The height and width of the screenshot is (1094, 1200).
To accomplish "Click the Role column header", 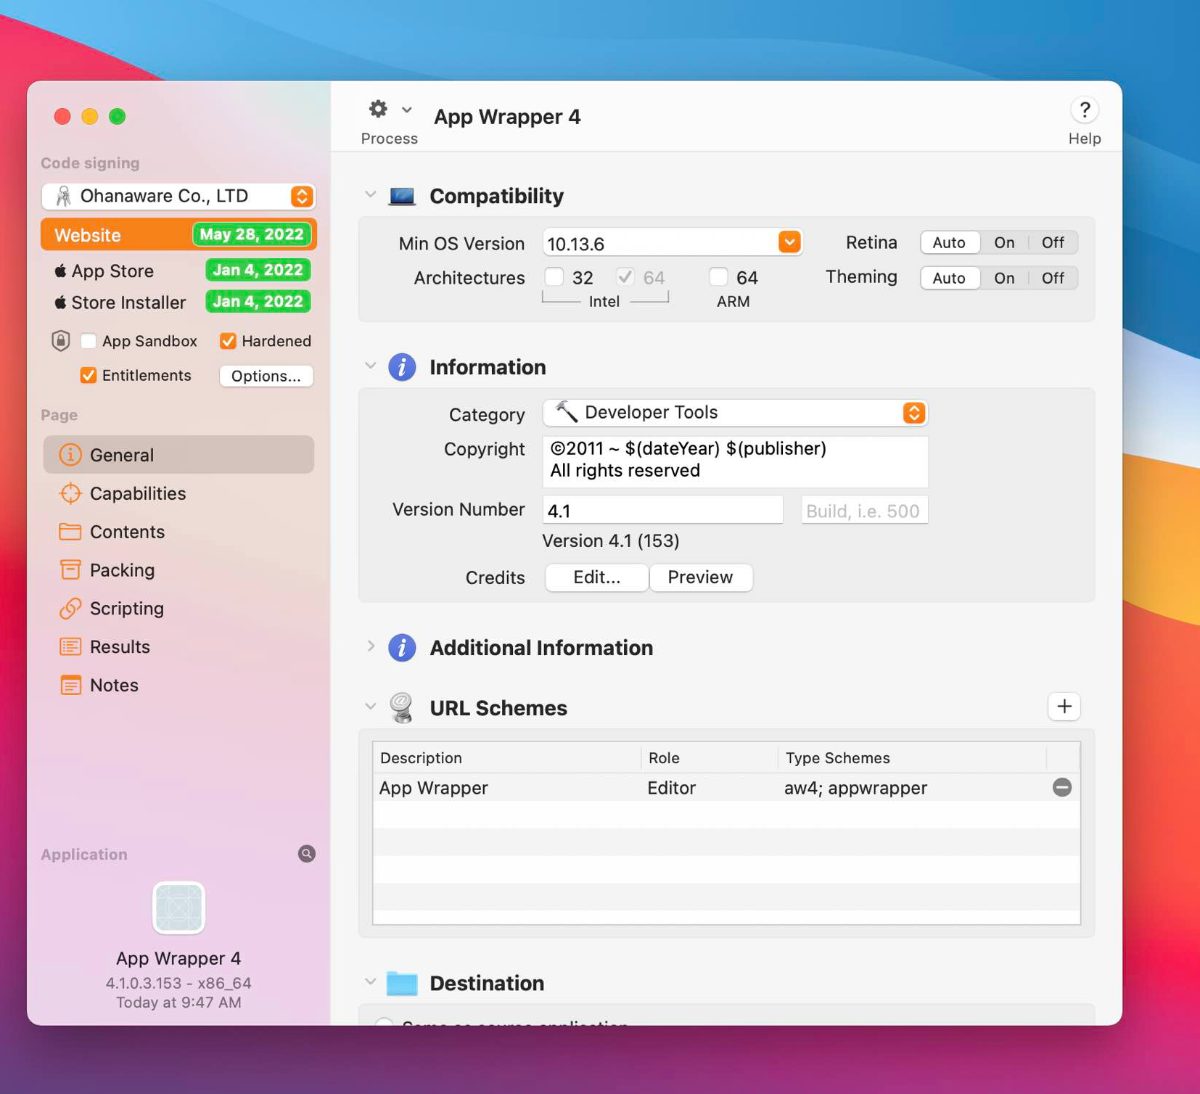I will (x=709, y=758).
